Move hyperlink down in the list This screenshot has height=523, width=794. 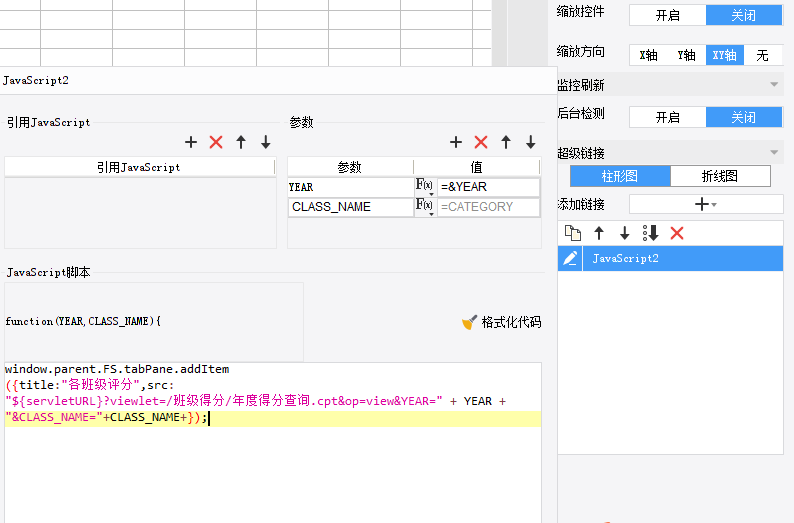(624, 233)
